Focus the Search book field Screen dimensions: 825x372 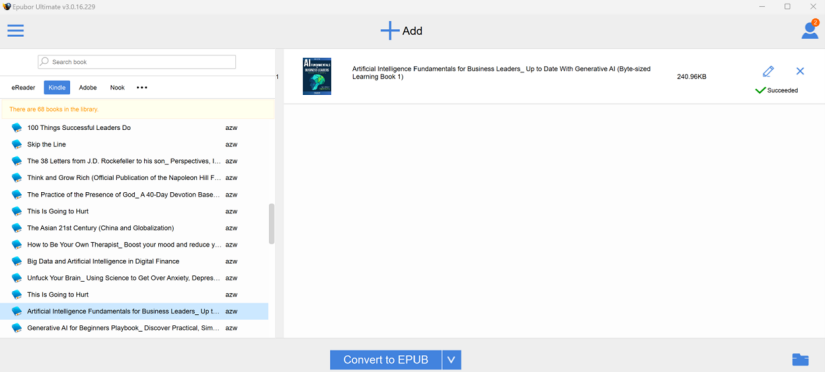click(x=137, y=62)
